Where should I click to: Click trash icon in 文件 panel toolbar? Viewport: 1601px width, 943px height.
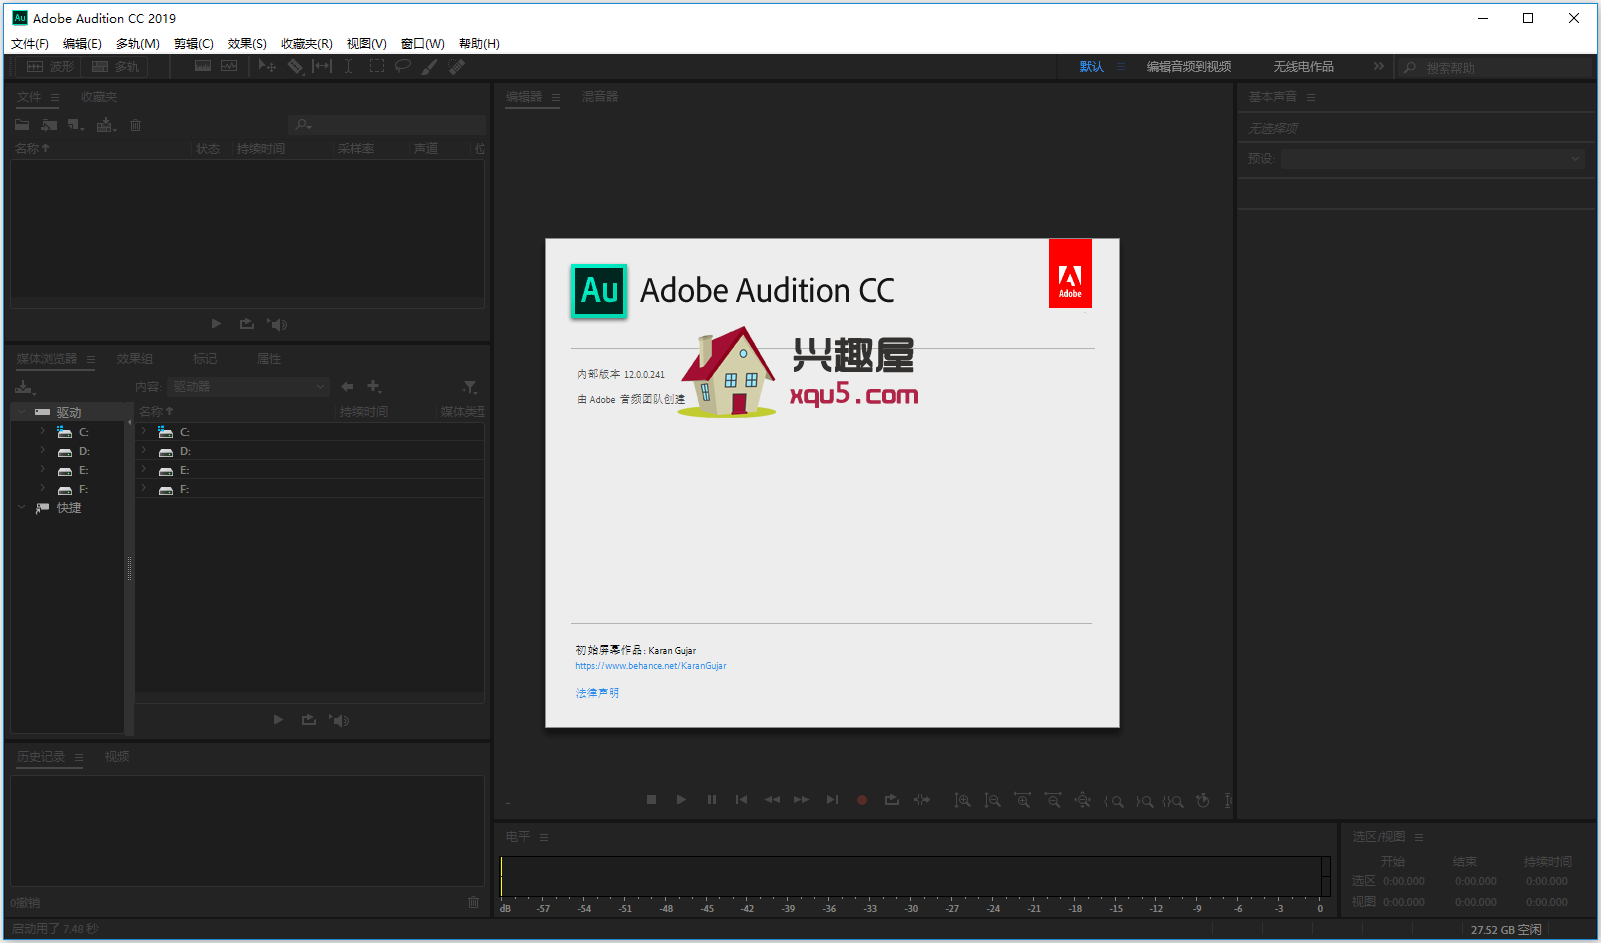coord(136,125)
